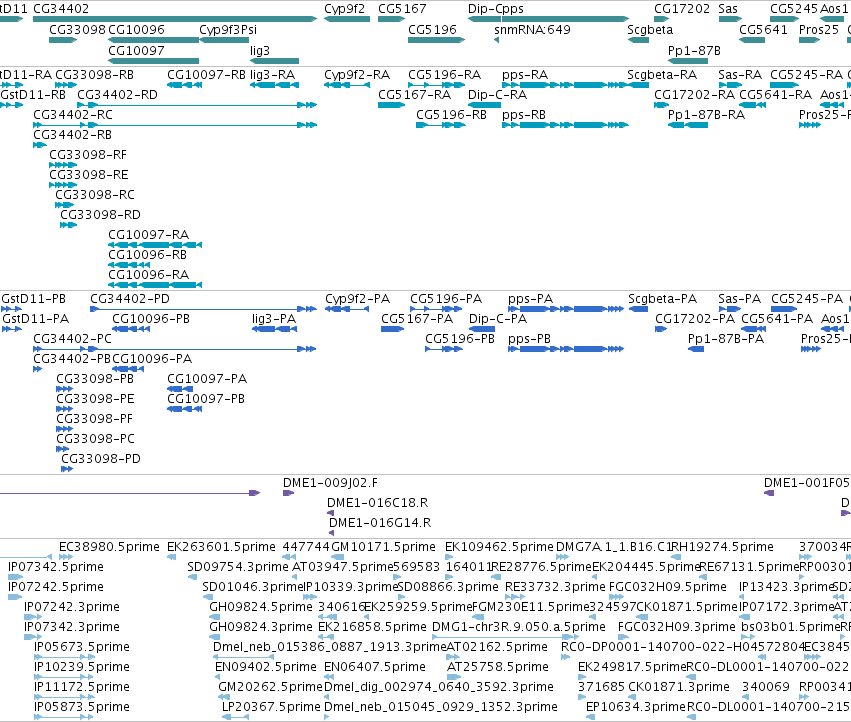This screenshot has width=851, height=722.
Task: Click the IP07342.5prime EST glyph
Action: click(15, 577)
